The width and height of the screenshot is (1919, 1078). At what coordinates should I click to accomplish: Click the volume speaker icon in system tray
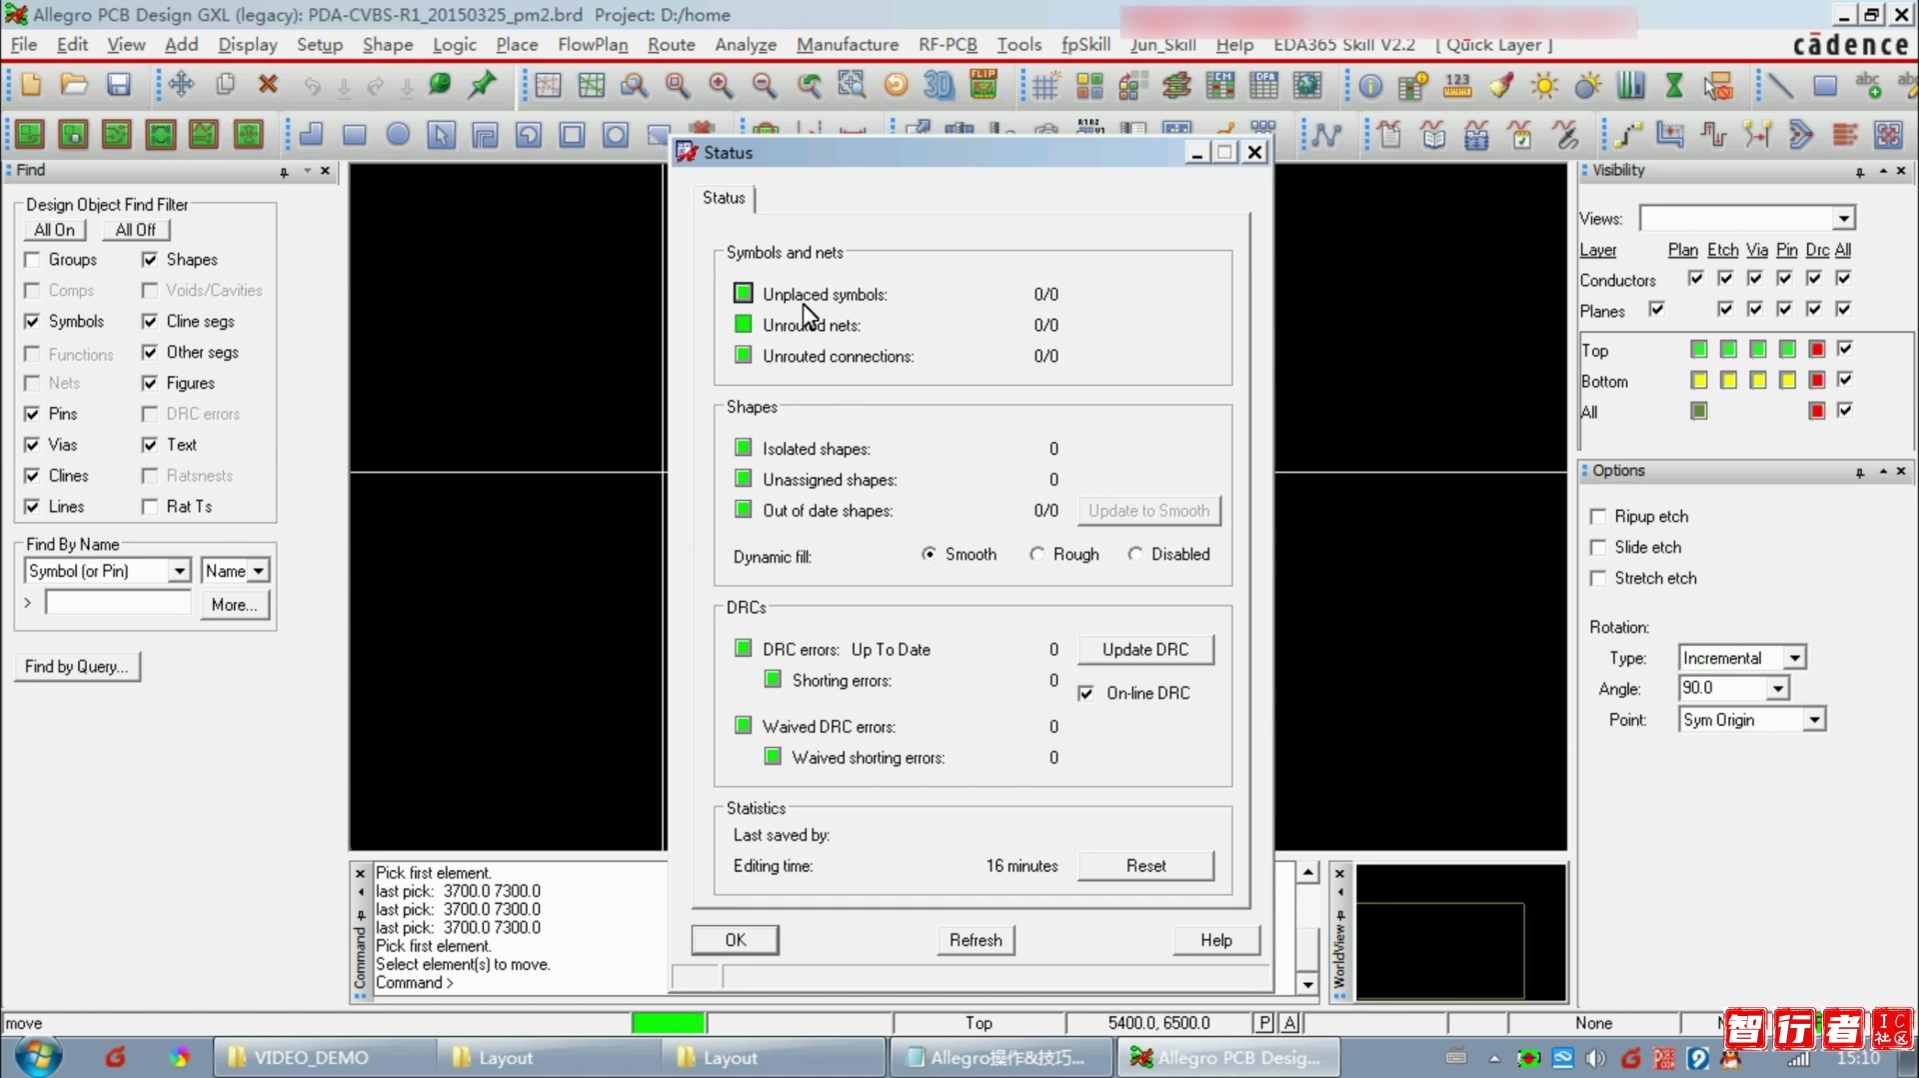click(x=1596, y=1058)
